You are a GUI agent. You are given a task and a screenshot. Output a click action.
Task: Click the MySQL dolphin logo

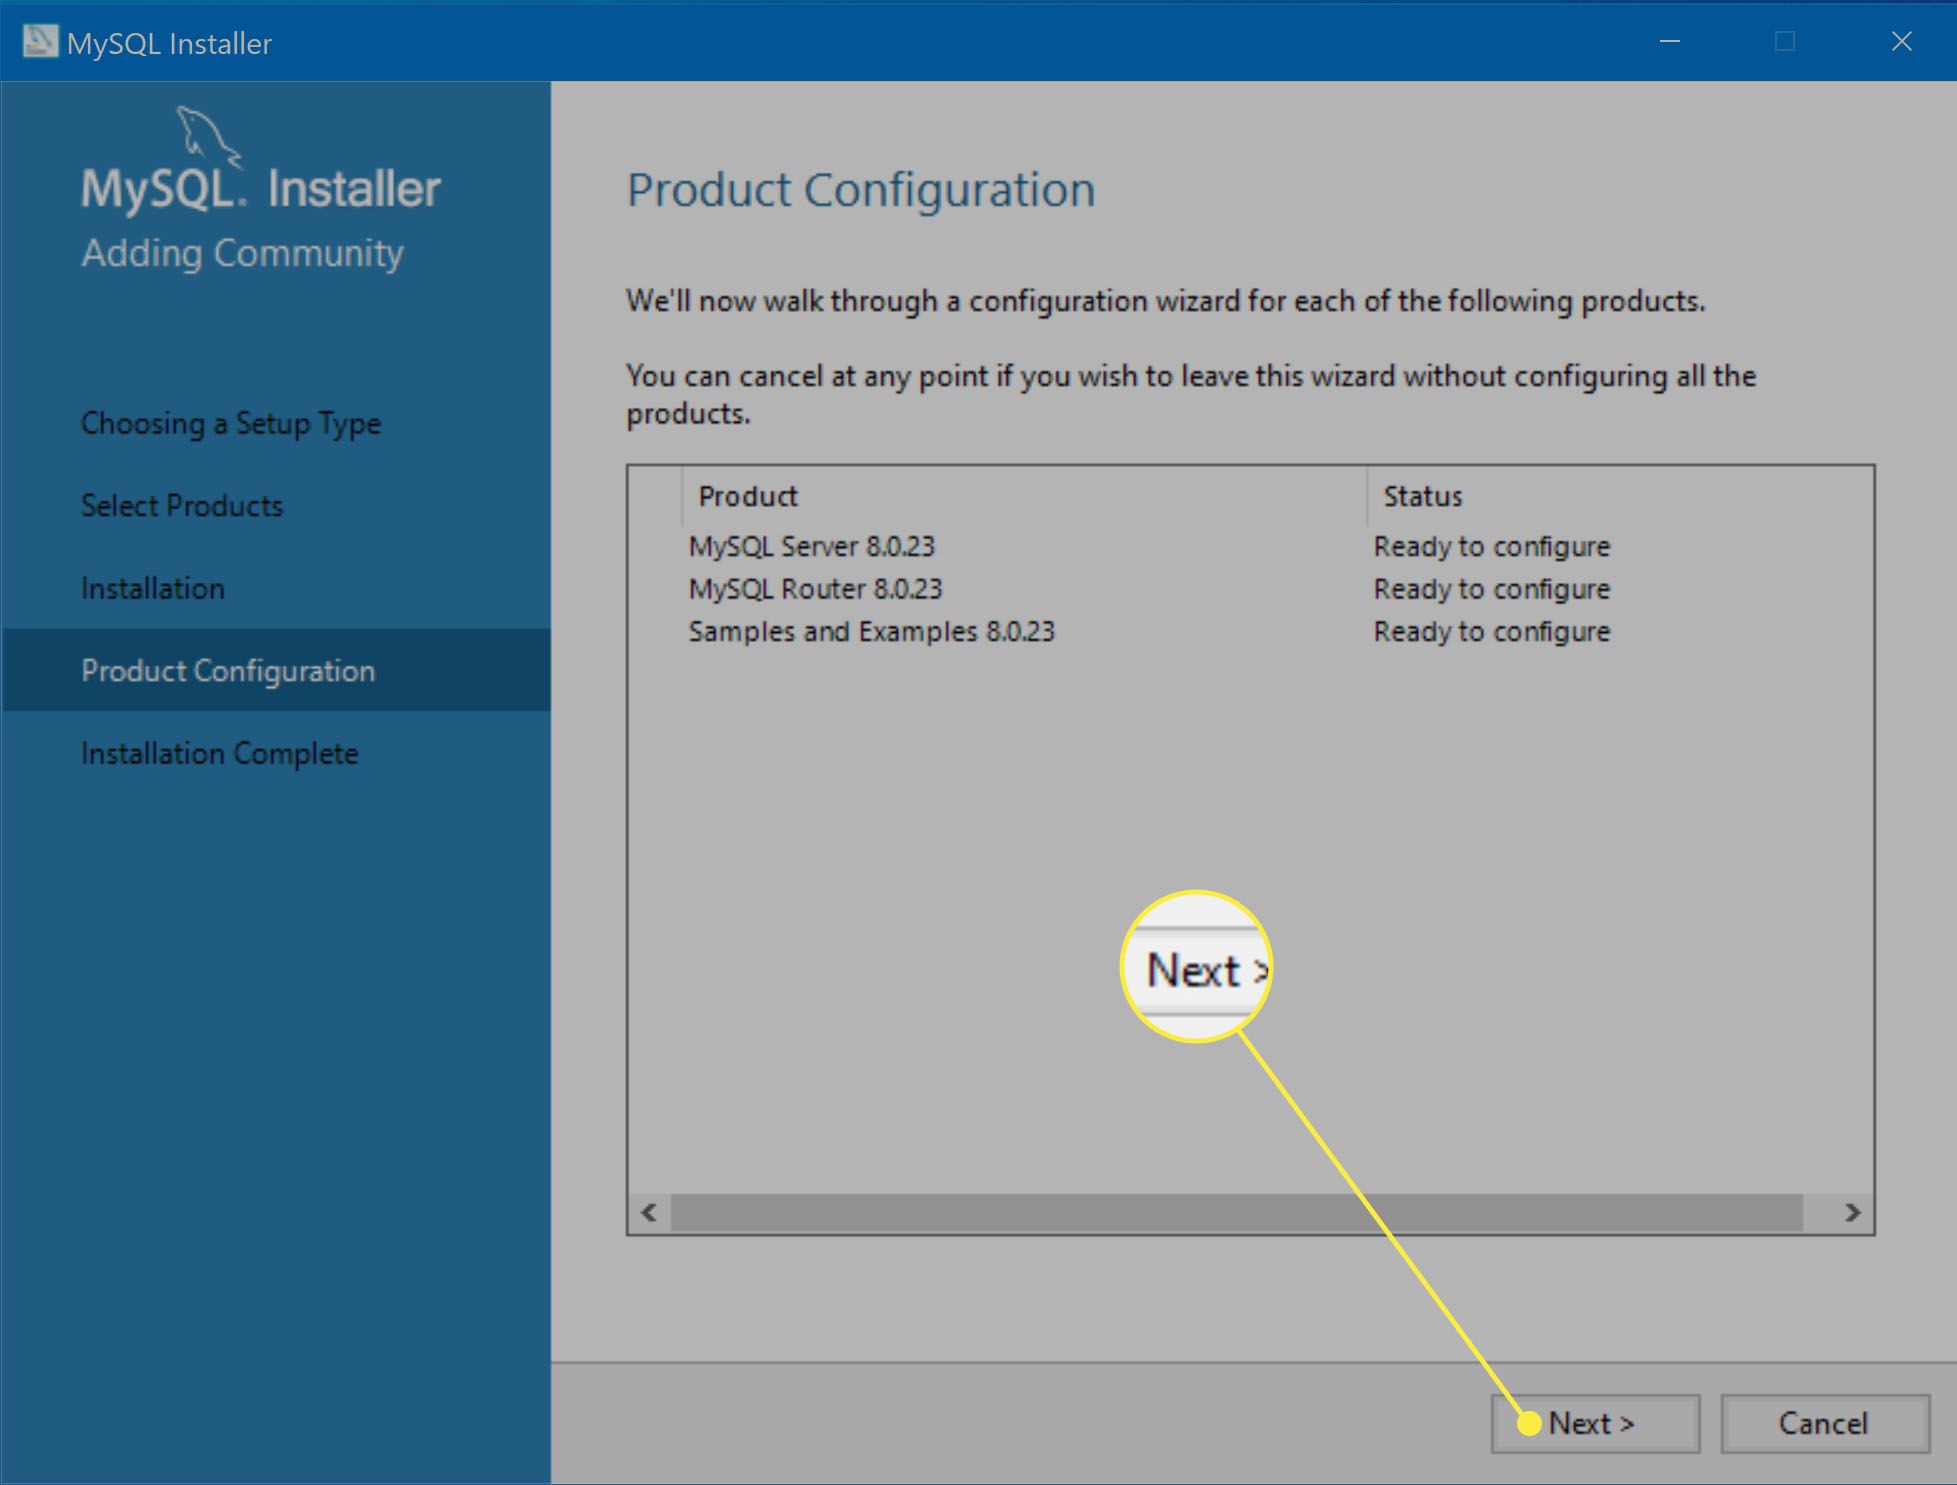[209, 137]
